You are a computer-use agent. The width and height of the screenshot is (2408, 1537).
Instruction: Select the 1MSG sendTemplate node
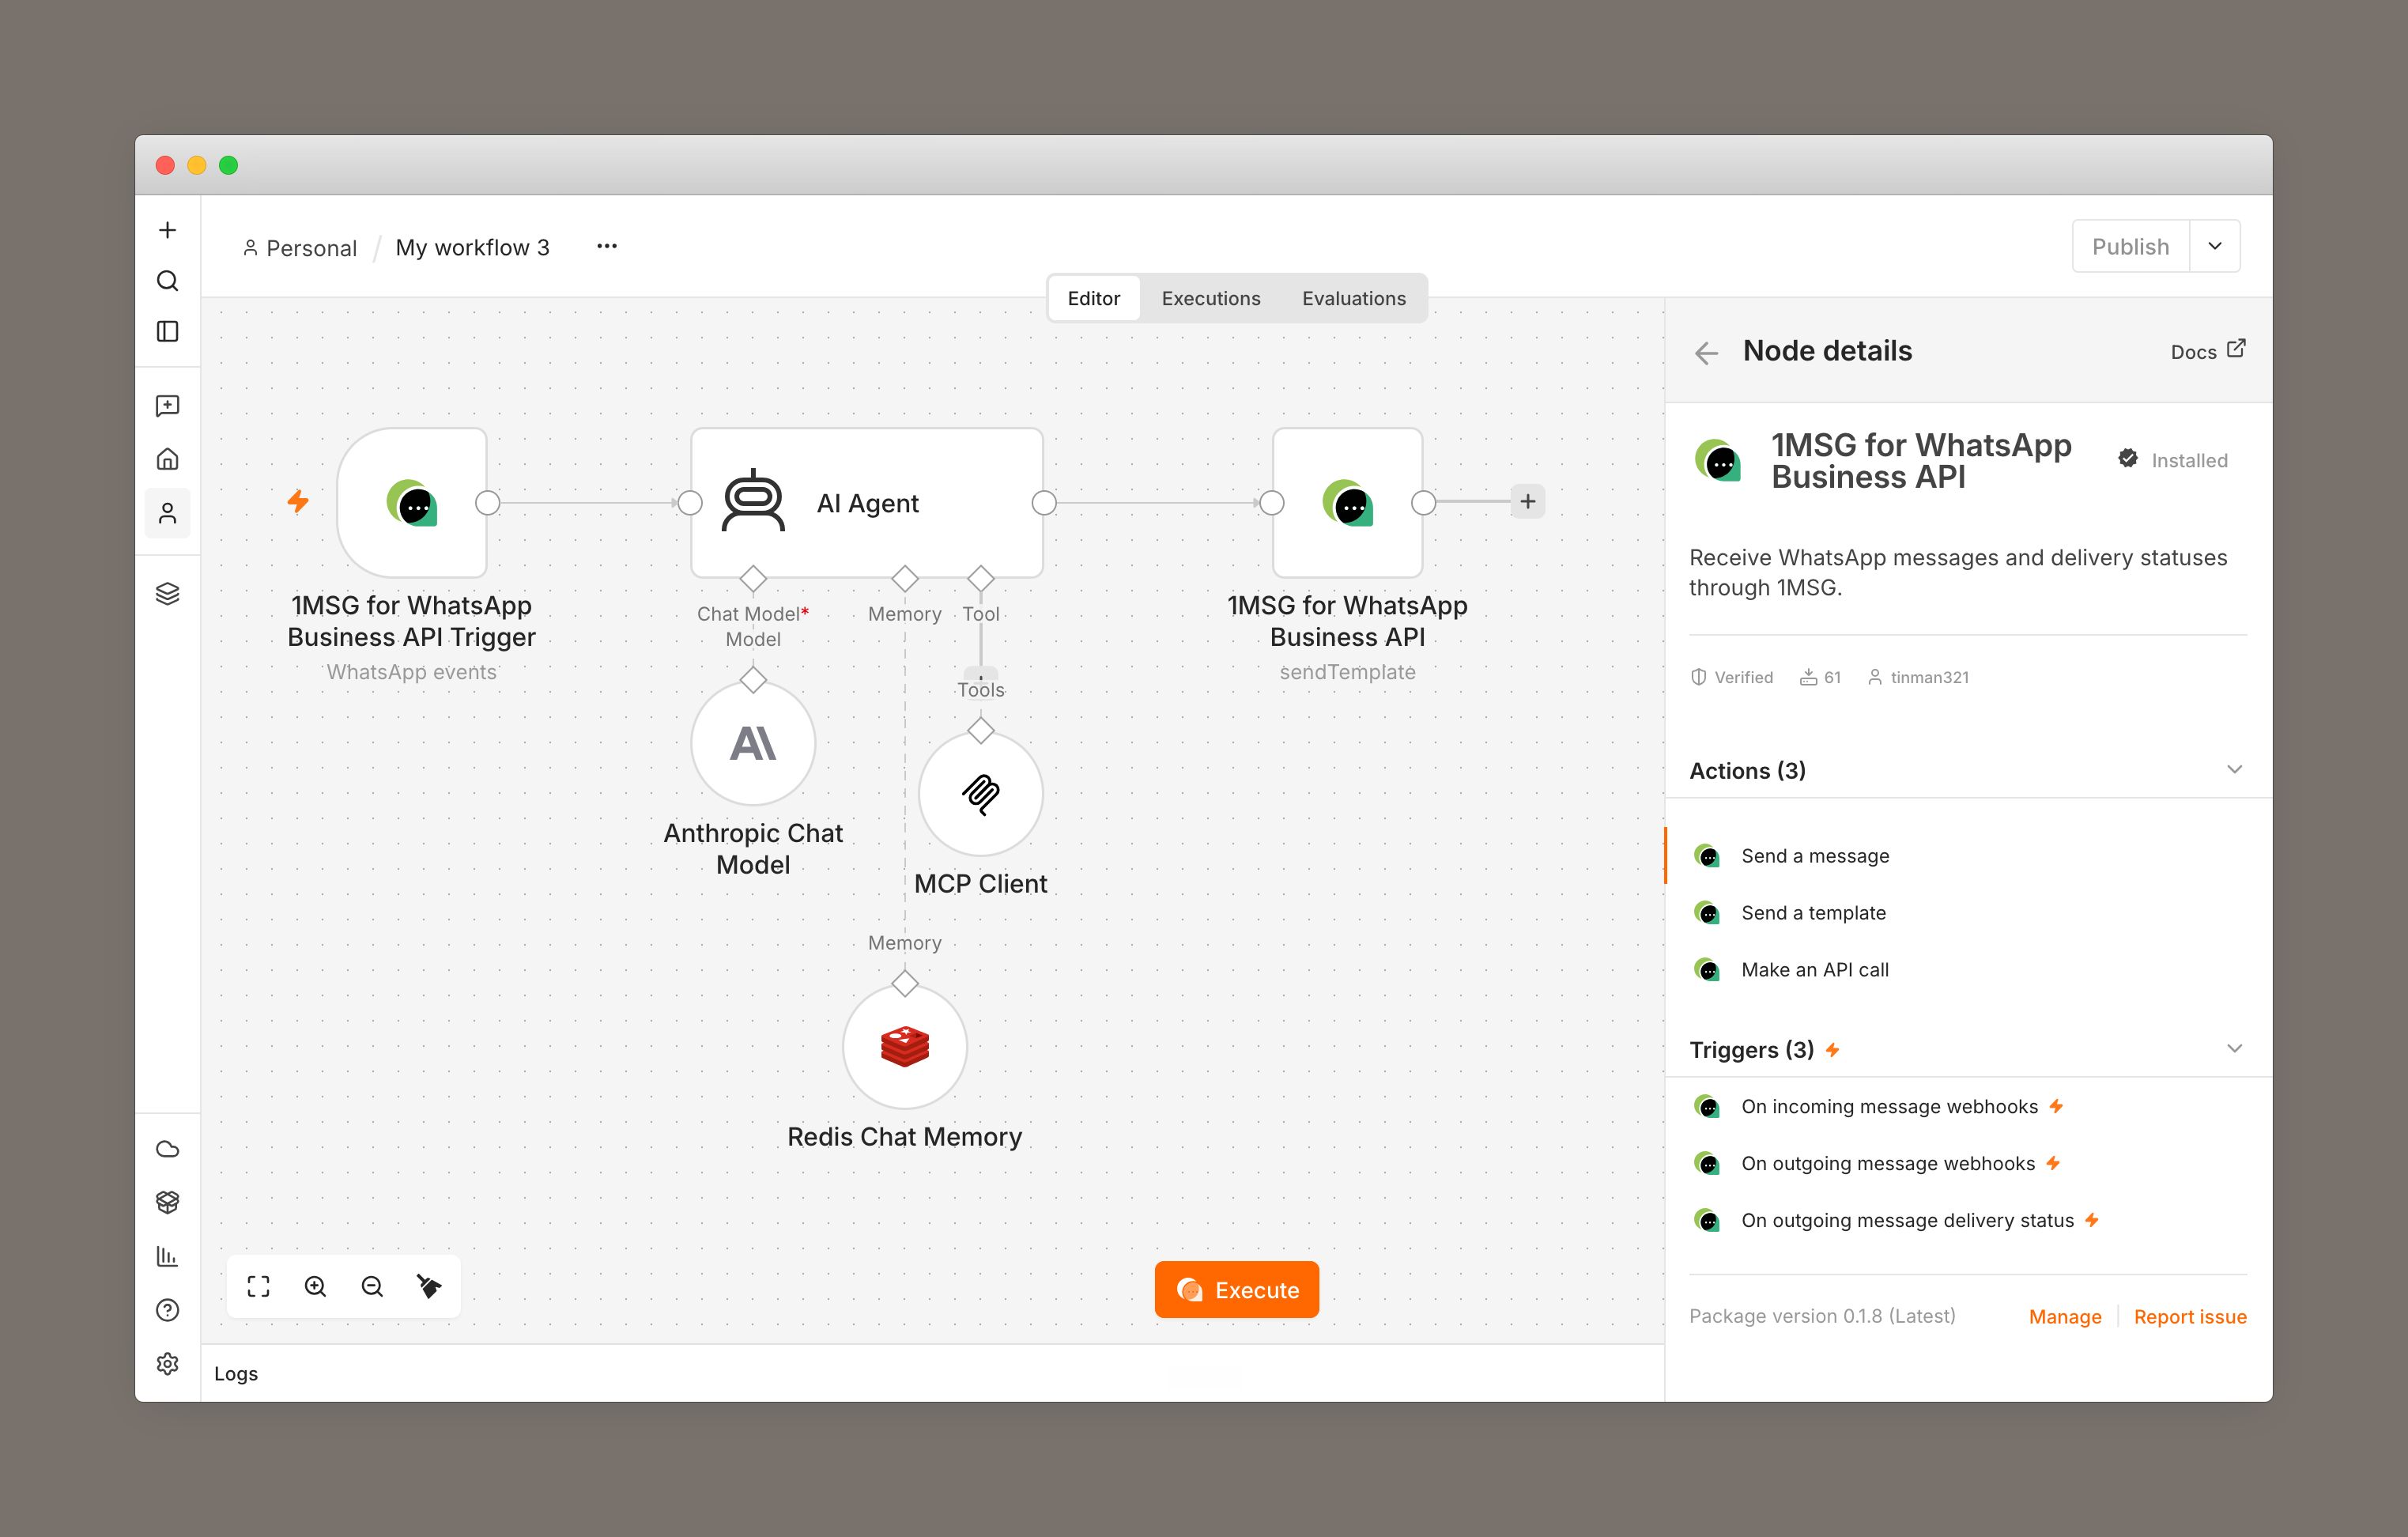(x=1348, y=503)
